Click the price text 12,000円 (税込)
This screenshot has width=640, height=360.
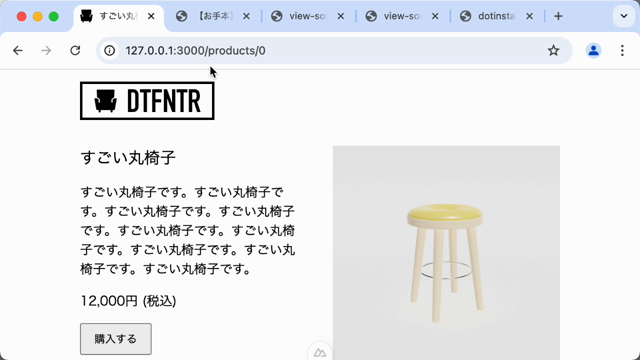pyautogui.click(x=128, y=301)
